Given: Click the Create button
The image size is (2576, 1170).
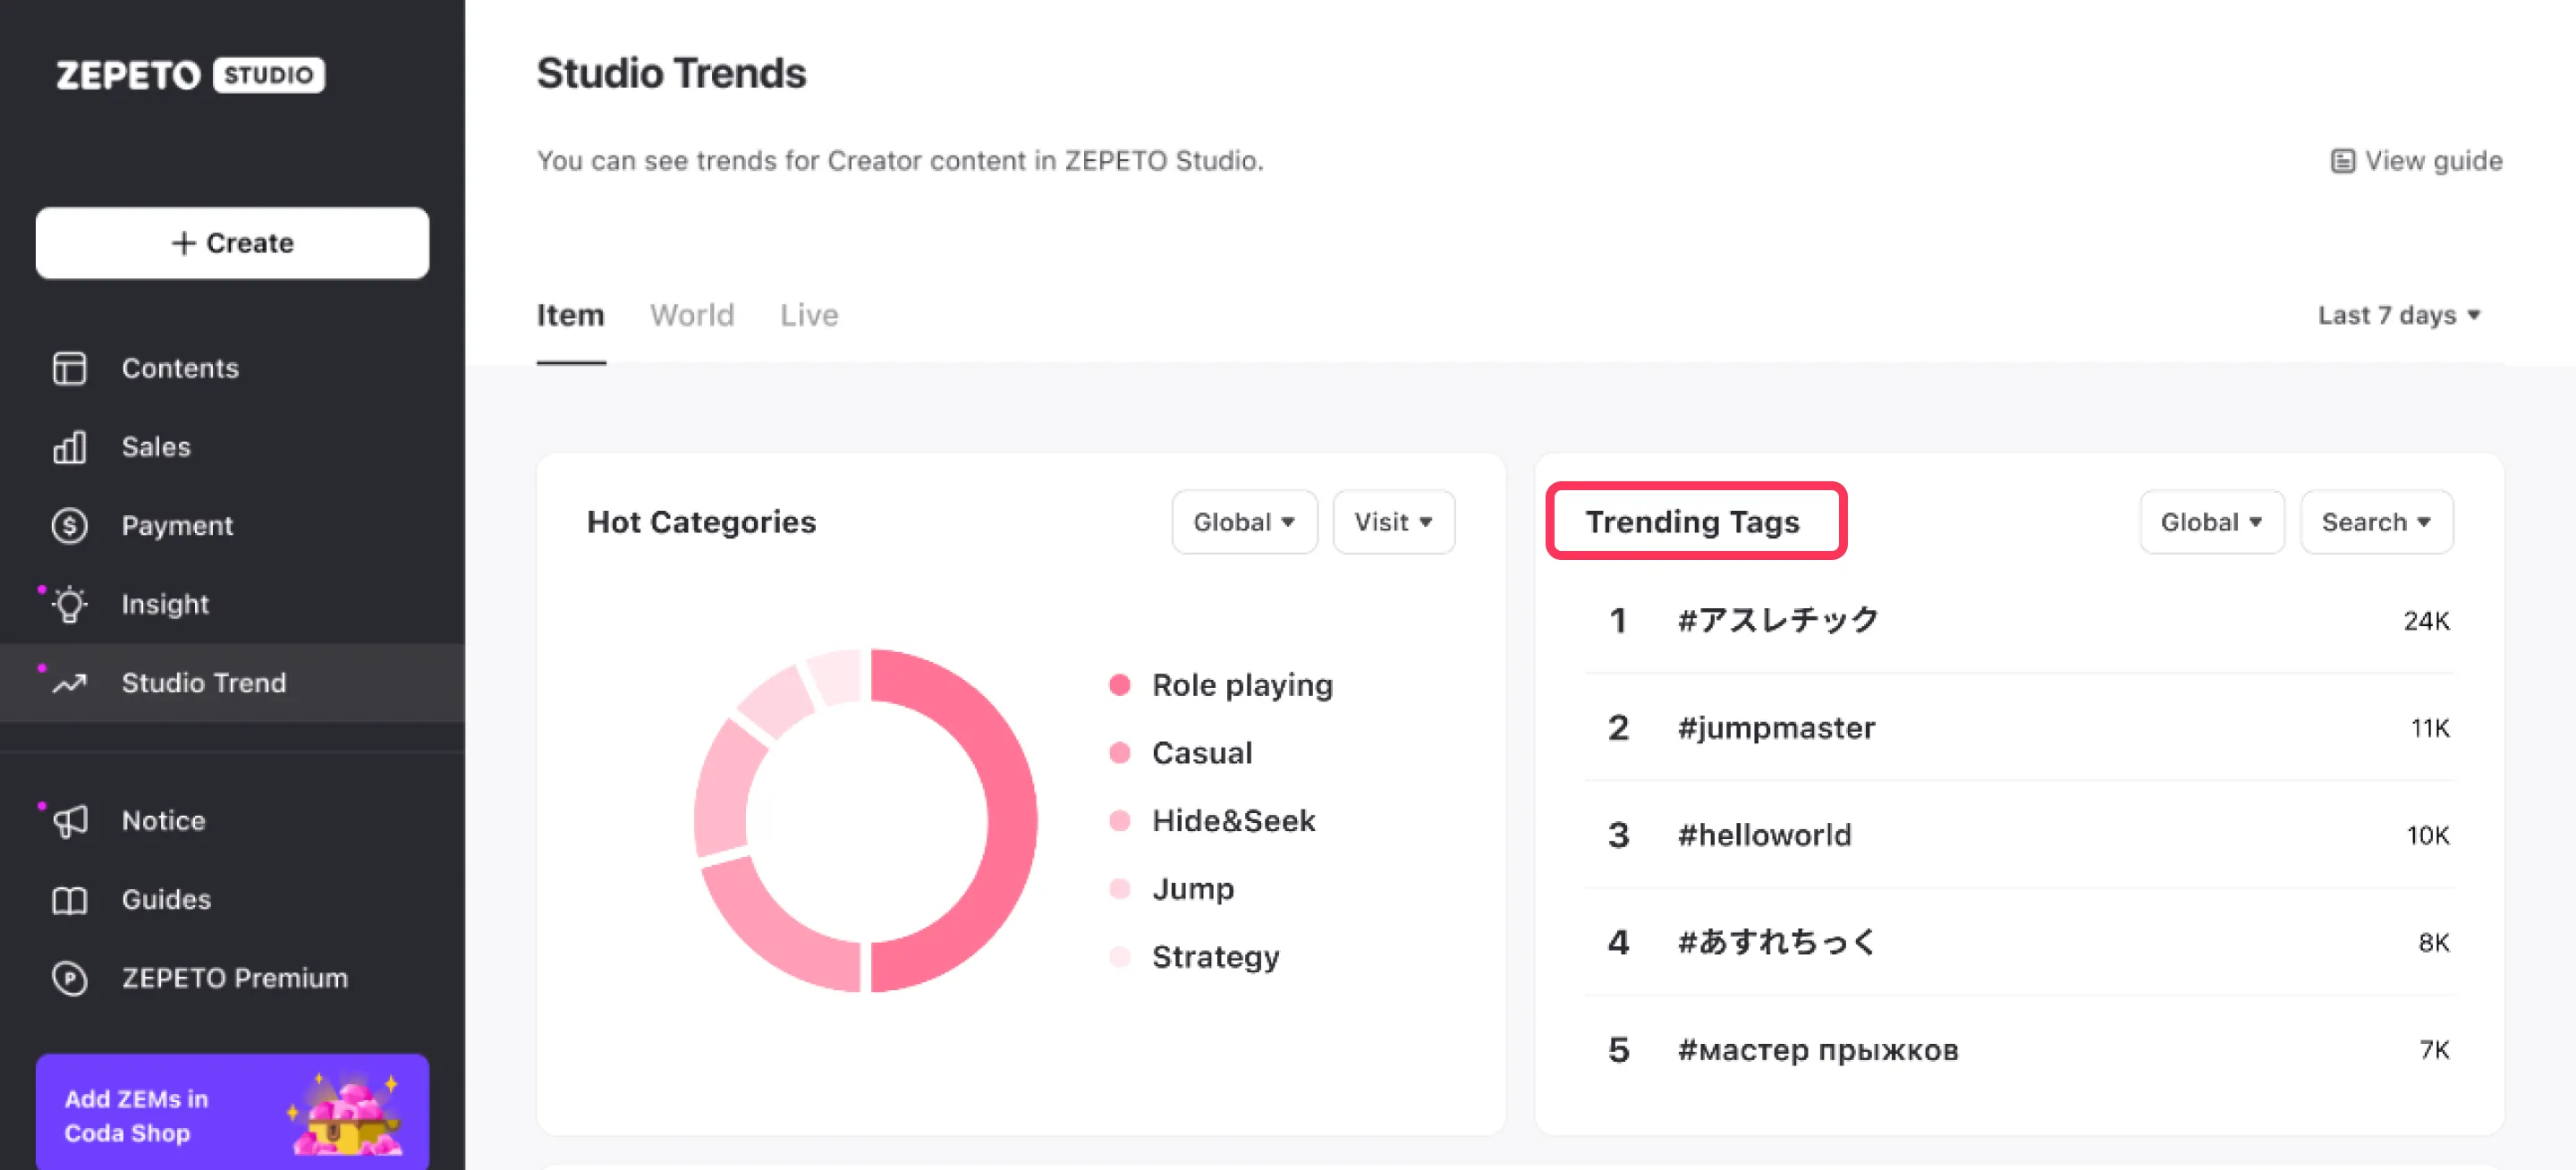Looking at the screenshot, I should (232, 243).
